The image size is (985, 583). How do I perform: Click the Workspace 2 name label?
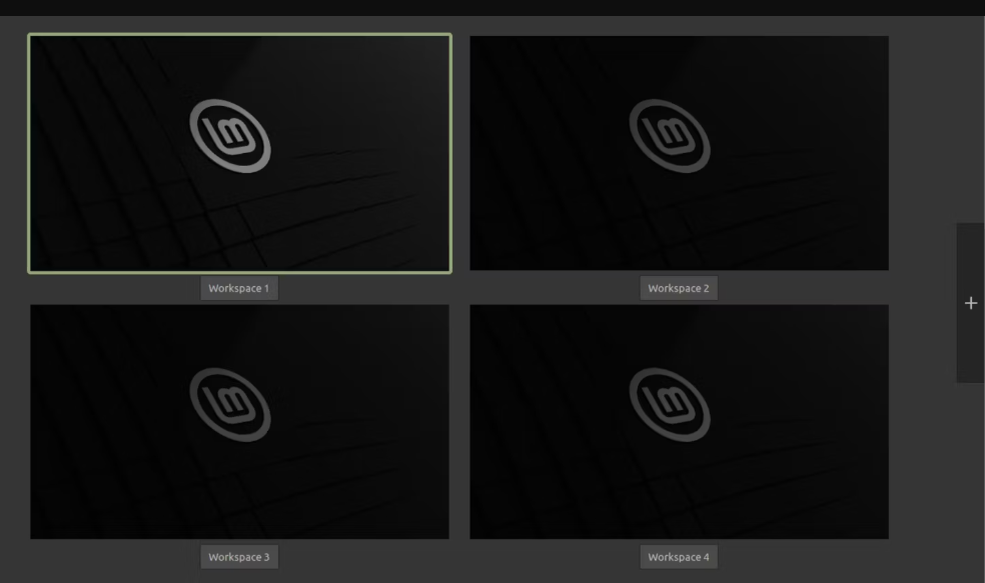pos(678,288)
